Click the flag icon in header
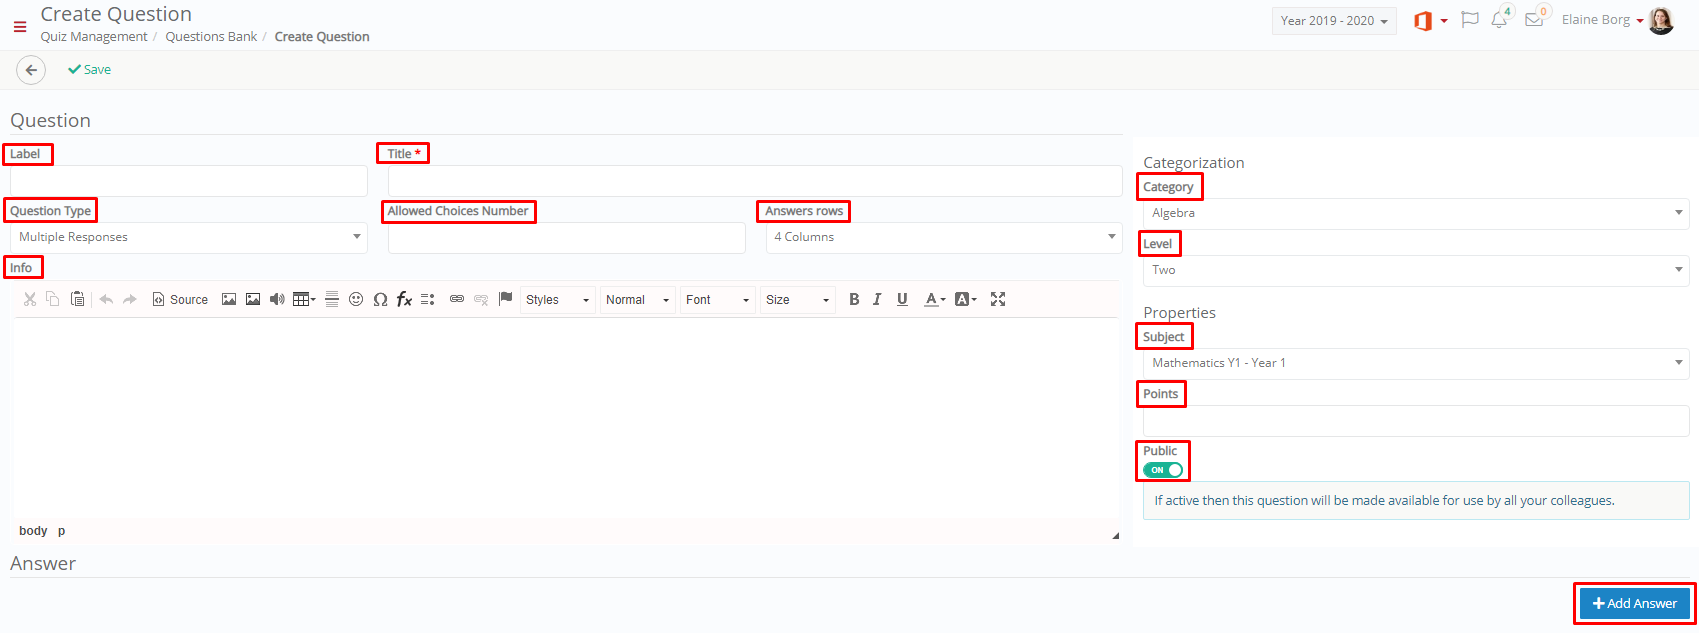The width and height of the screenshot is (1699, 633). point(1470,20)
